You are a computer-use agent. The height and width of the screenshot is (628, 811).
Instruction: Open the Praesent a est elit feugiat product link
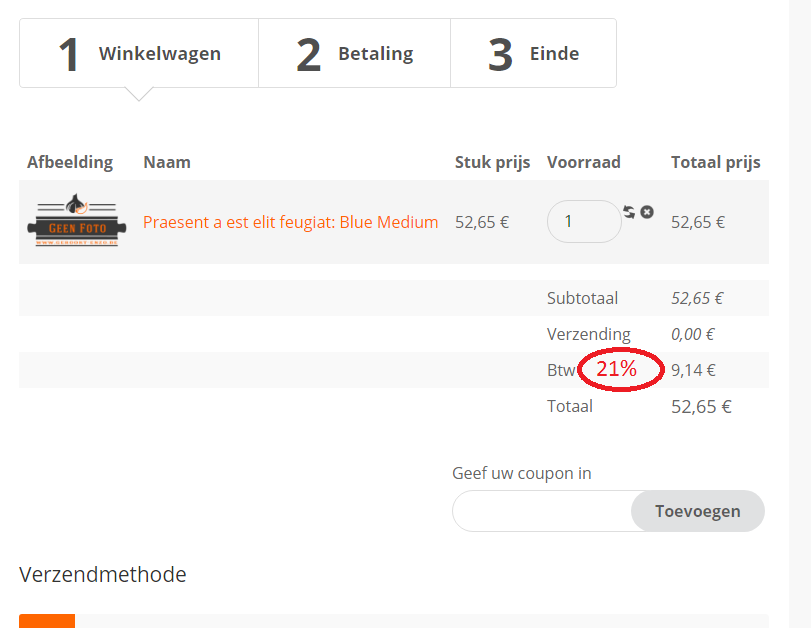click(x=290, y=222)
